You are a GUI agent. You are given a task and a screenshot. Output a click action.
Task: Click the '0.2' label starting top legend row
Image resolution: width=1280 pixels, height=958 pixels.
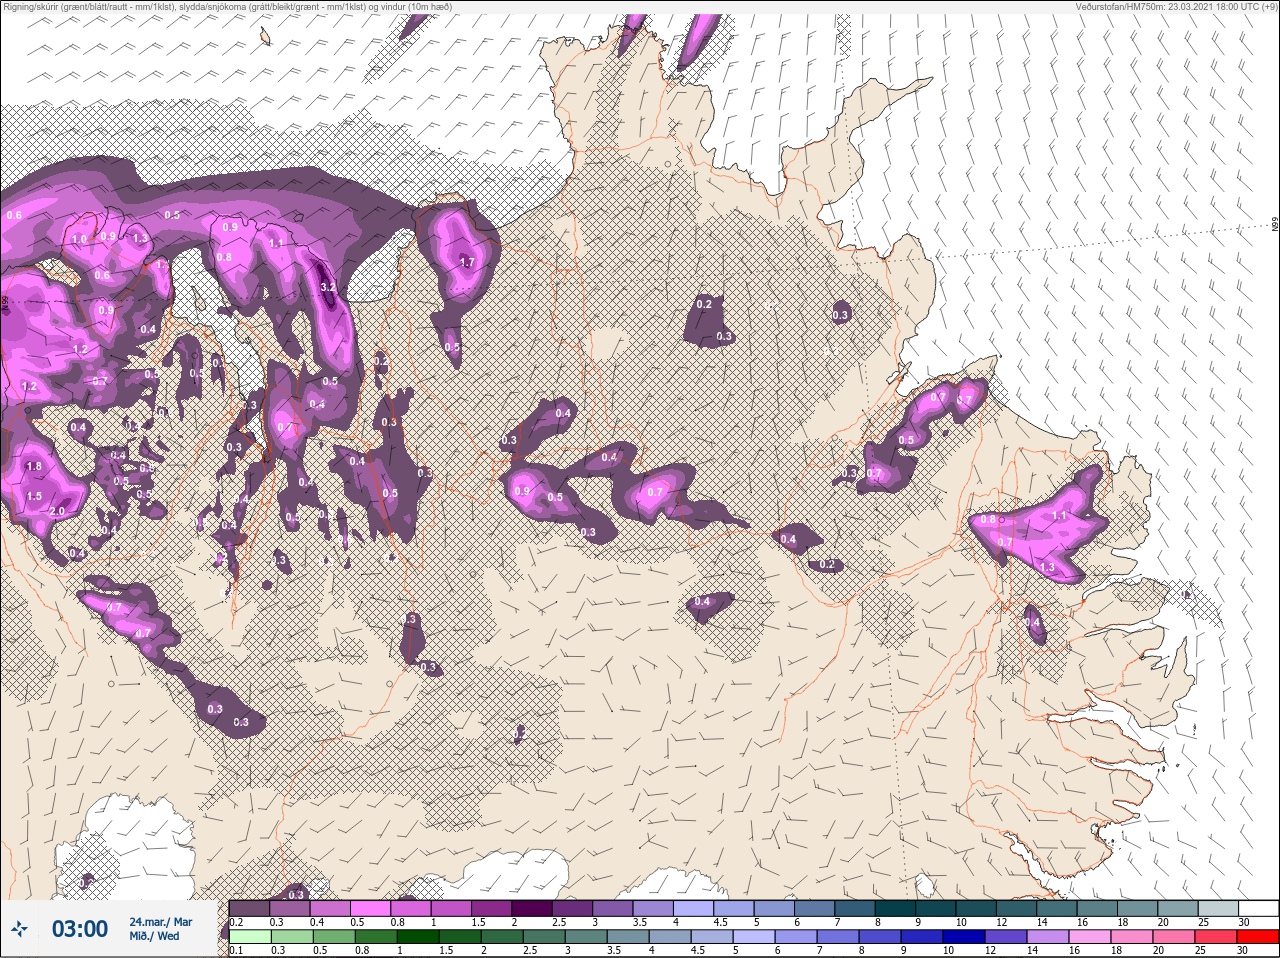point(236,922)
